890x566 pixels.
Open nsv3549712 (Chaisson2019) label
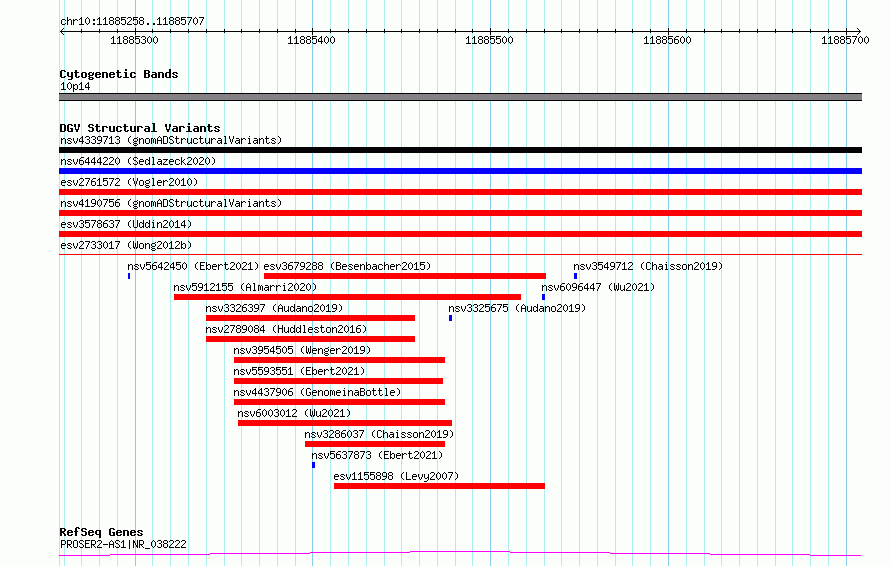[648, 266]
